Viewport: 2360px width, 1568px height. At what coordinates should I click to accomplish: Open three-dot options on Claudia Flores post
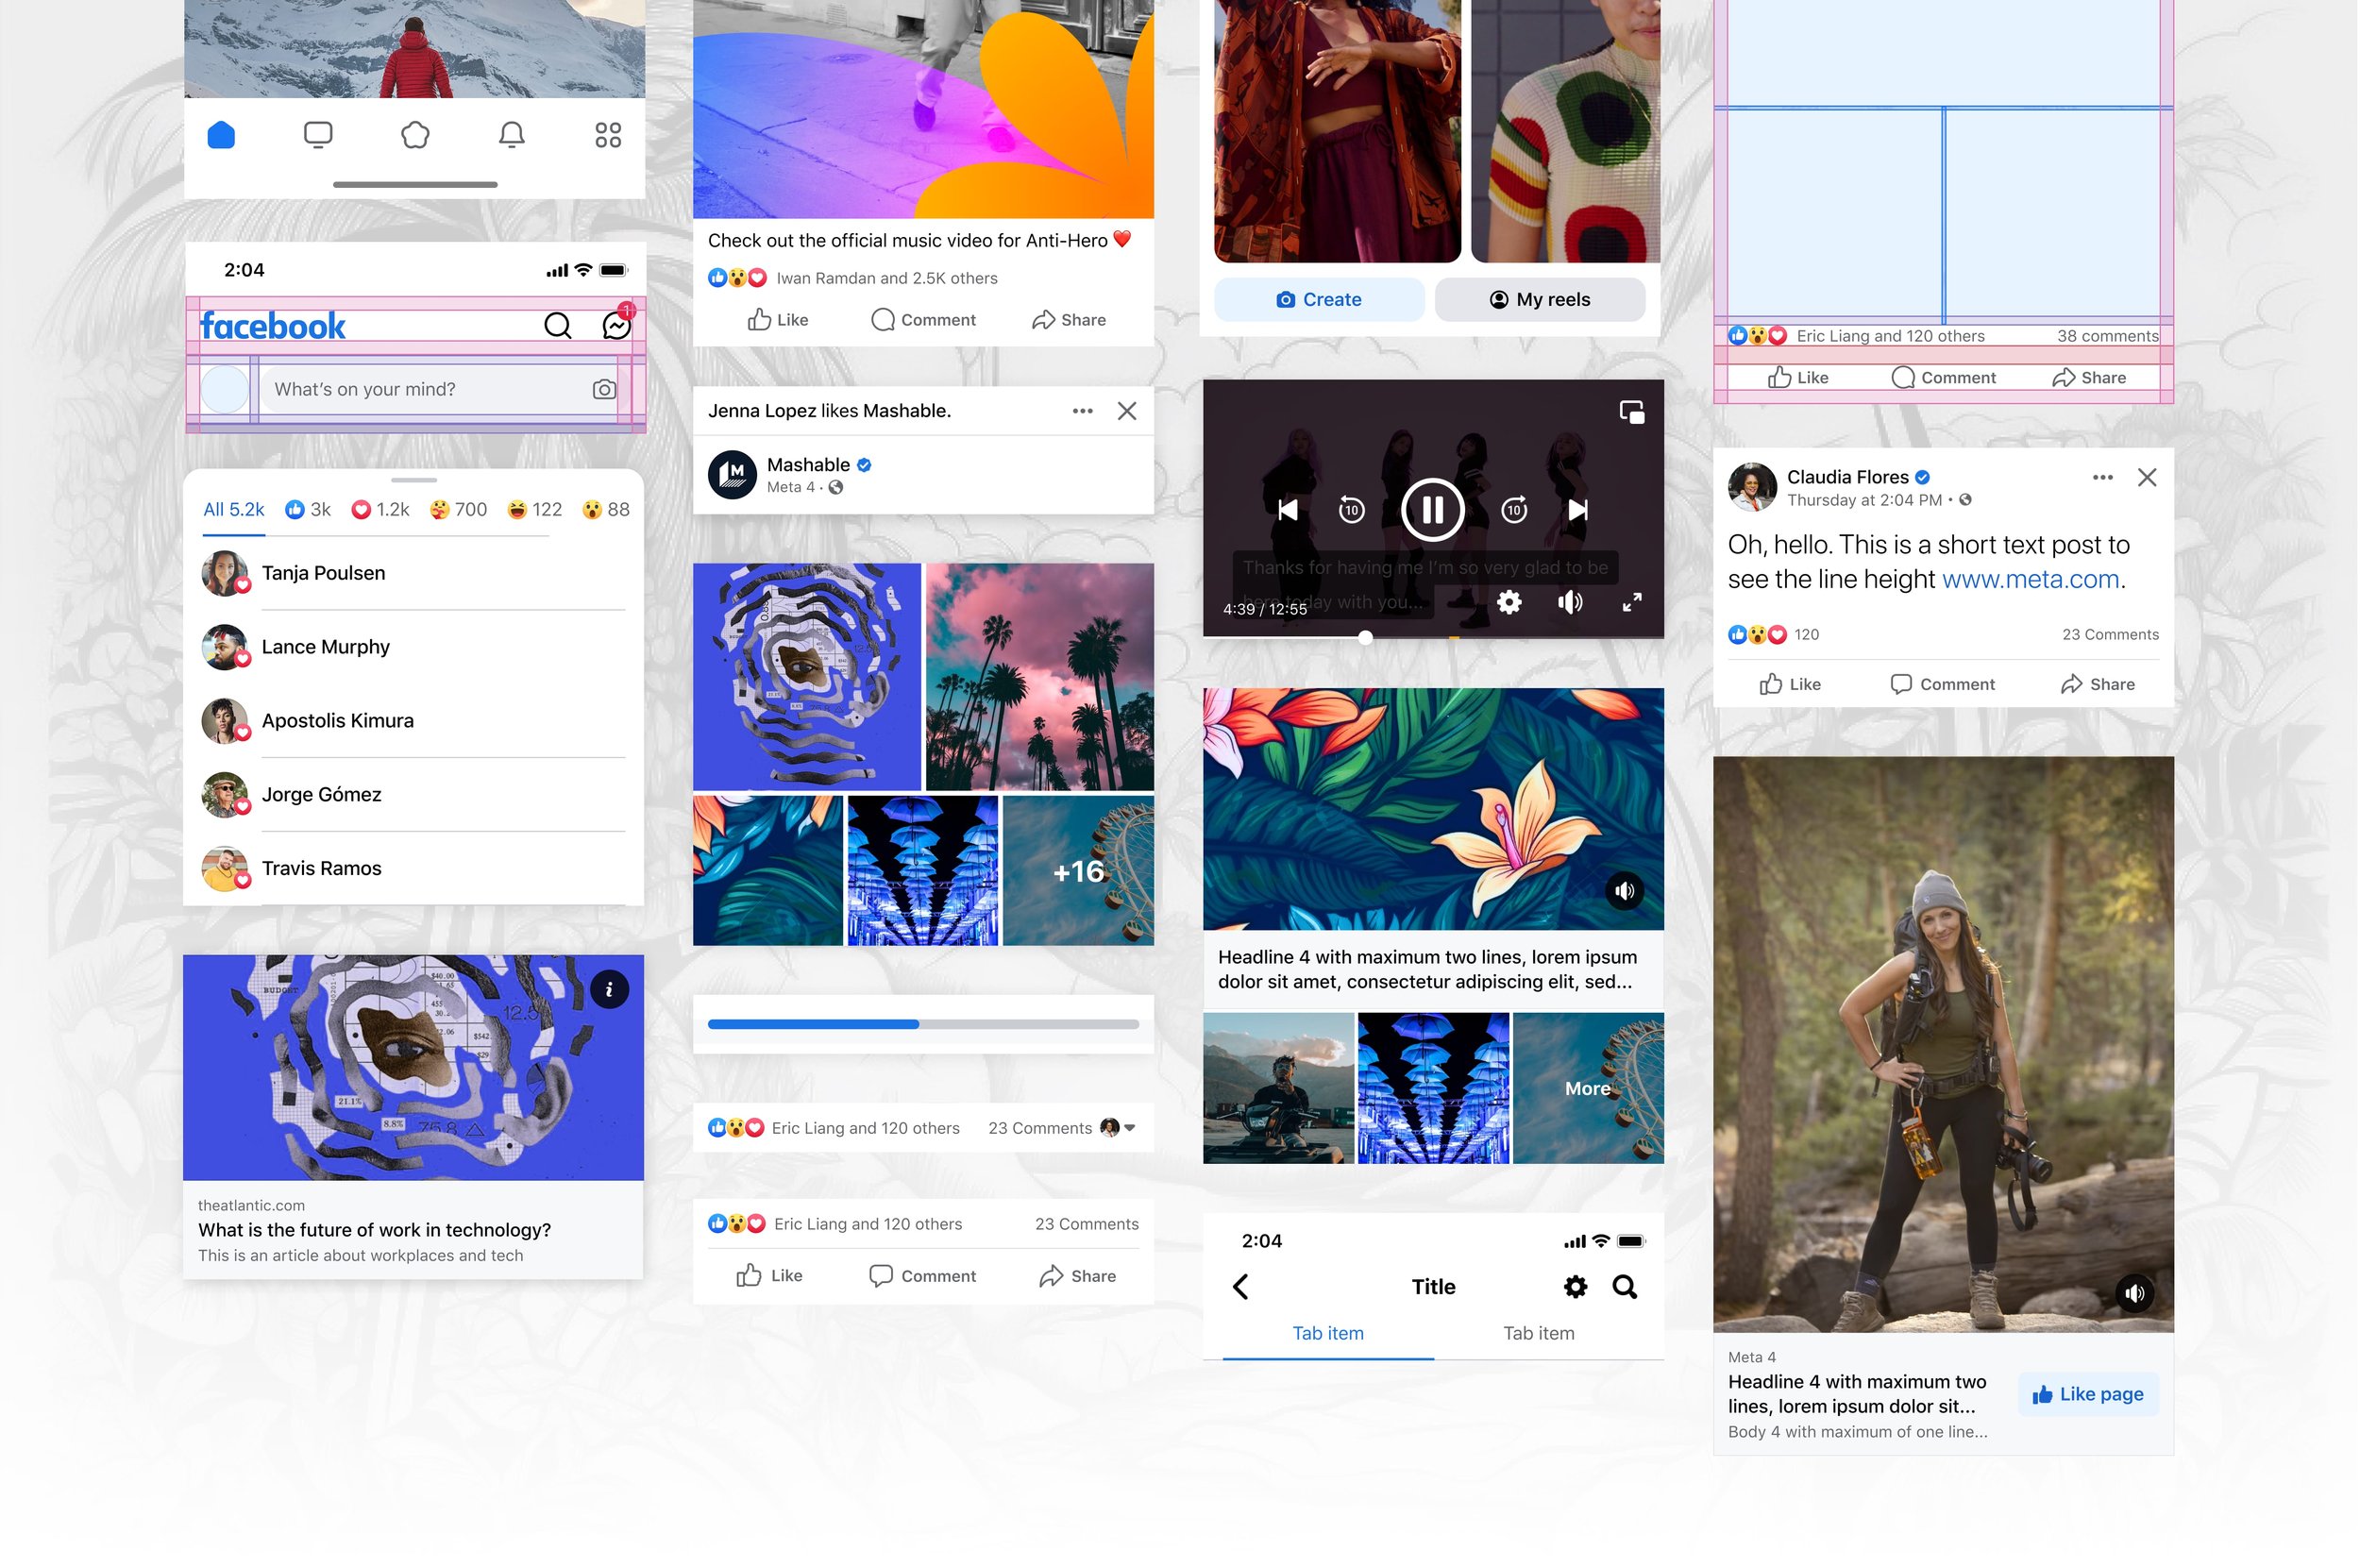2102,477
